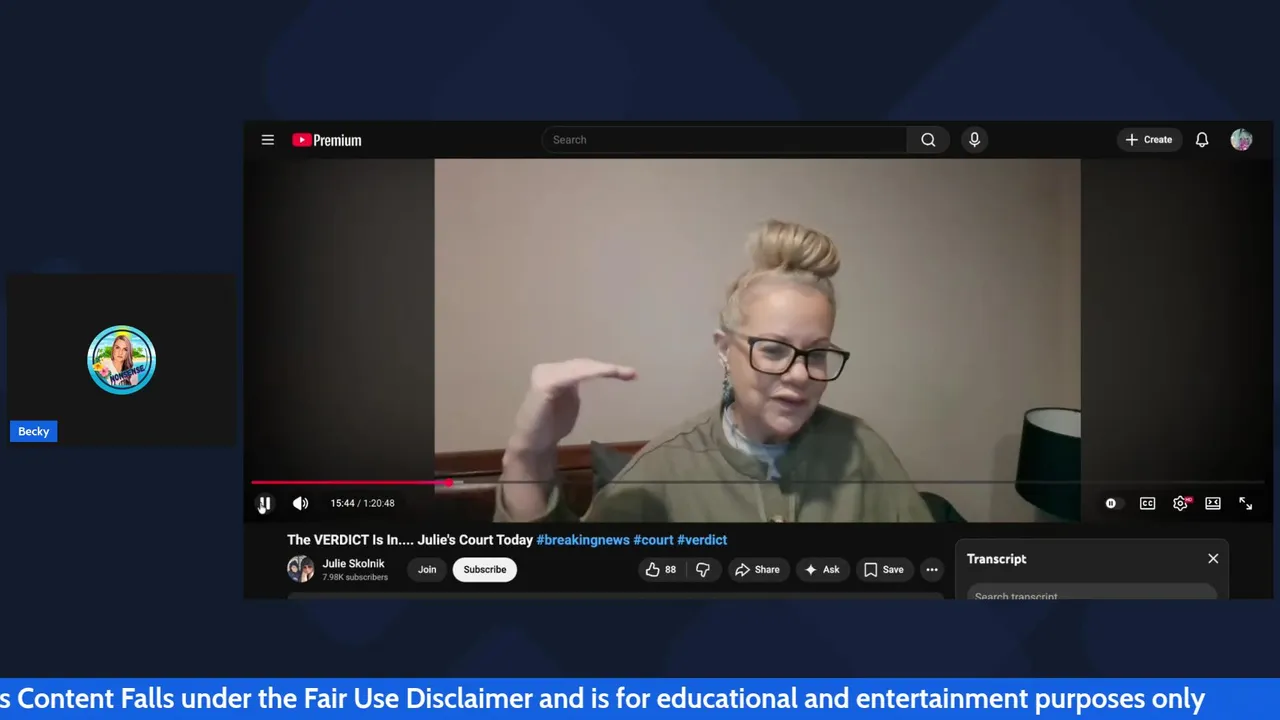Image resolution: width=1280 pixels, height=720 pixels.
Task: Start voice search with the microphone
Action: [974, 140]
